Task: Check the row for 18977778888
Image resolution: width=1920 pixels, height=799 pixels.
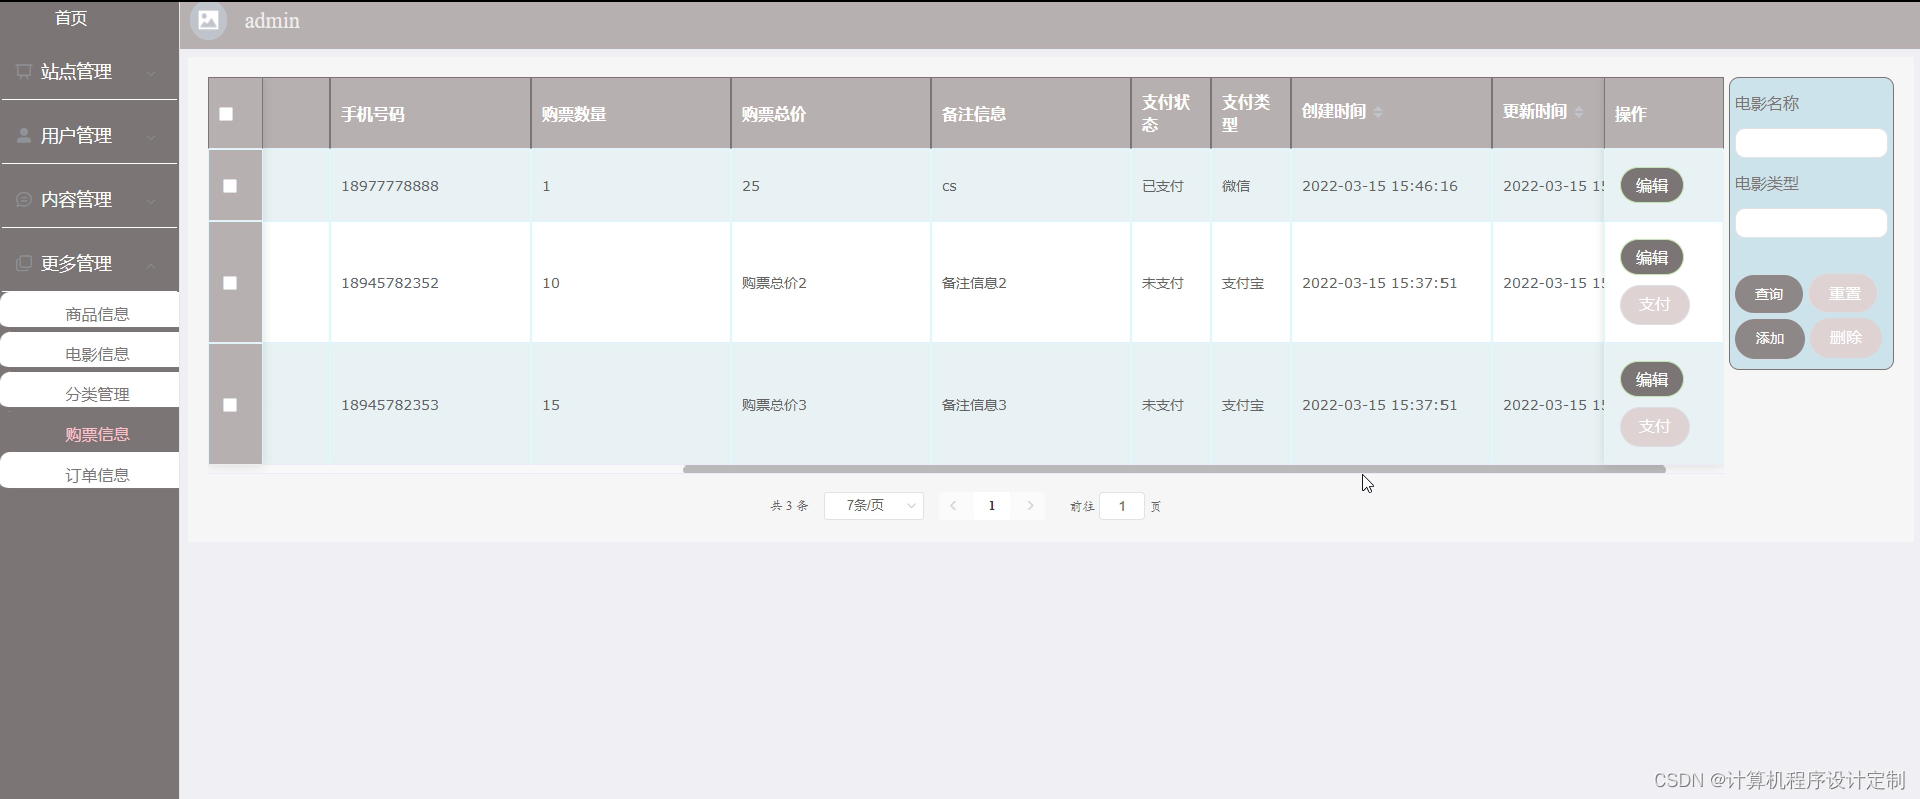Action: pos(230,186)
